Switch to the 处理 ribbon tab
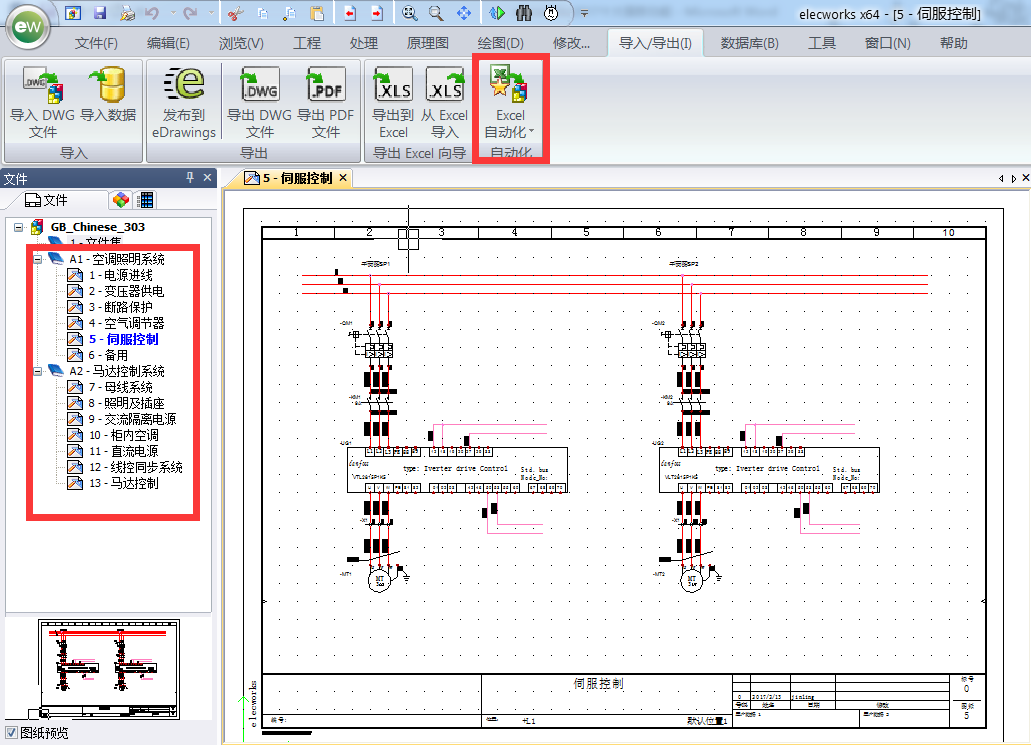 [364, 43]
